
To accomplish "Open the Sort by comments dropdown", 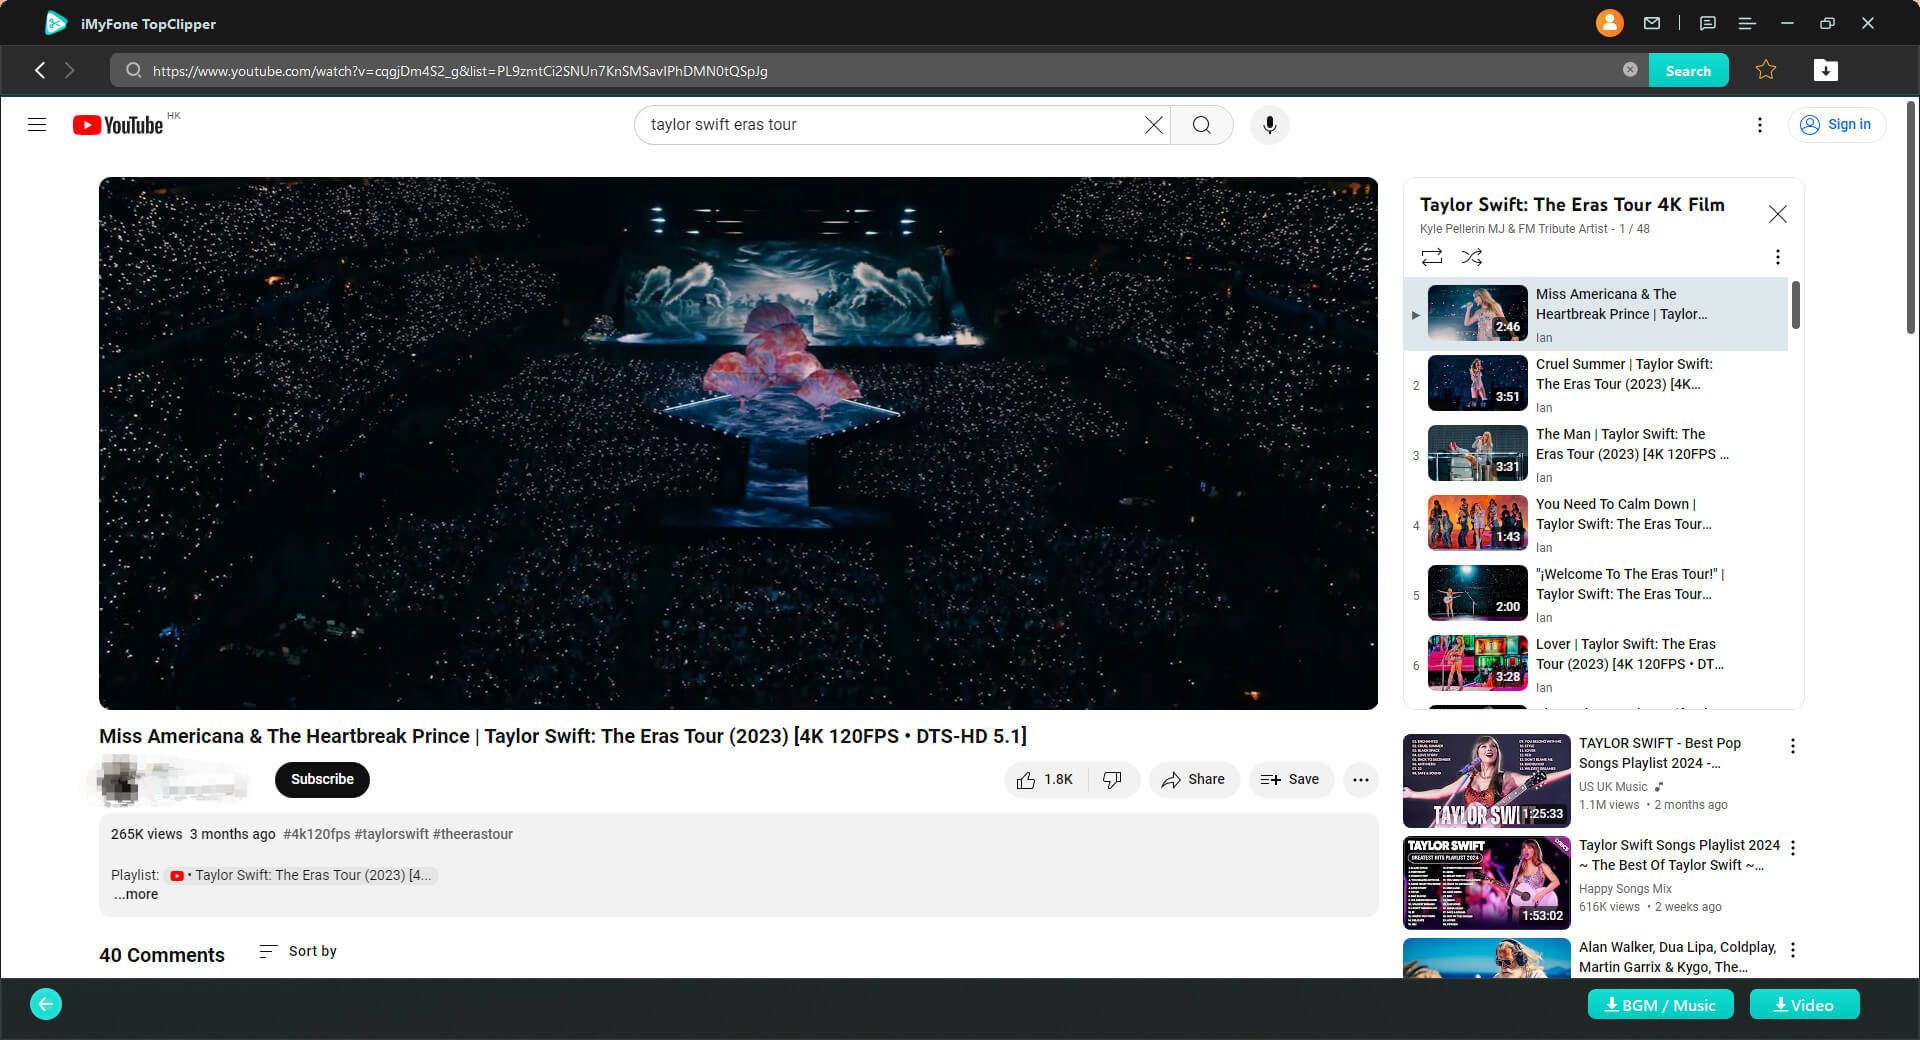I will pos(298,951).
